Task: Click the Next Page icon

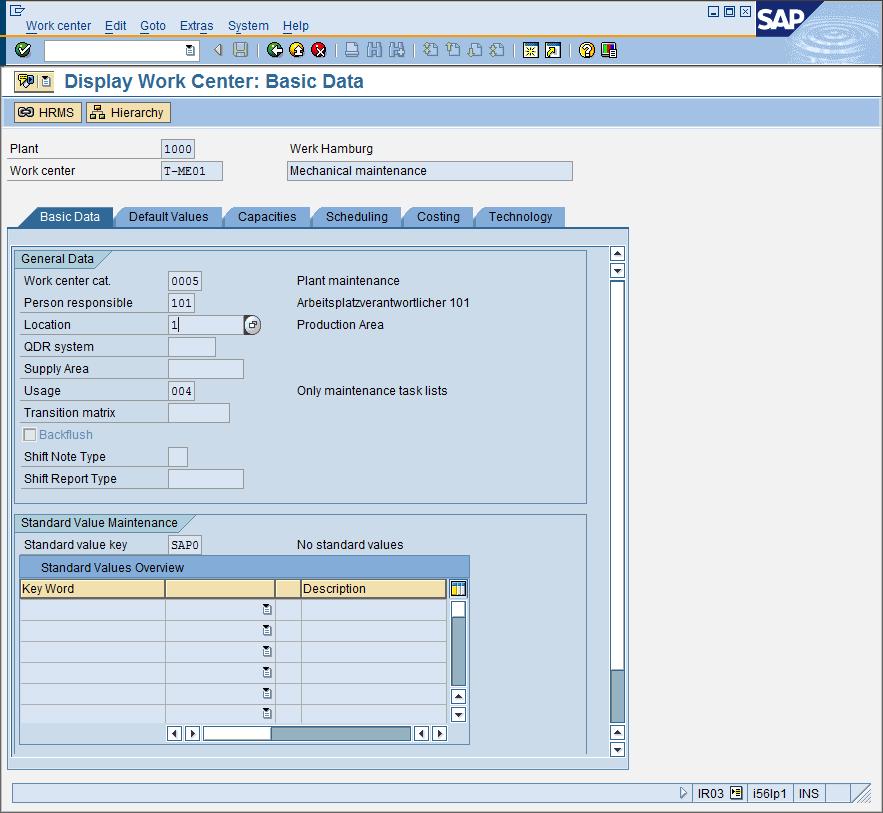Action: (475, 50)
